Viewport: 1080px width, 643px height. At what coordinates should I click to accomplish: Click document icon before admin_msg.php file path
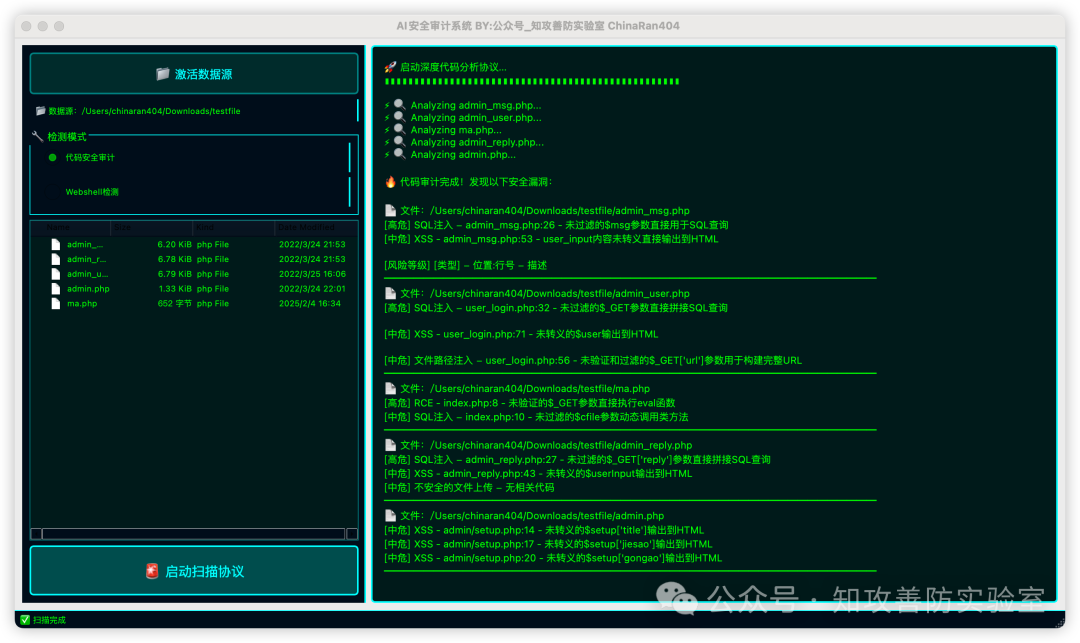390,211
